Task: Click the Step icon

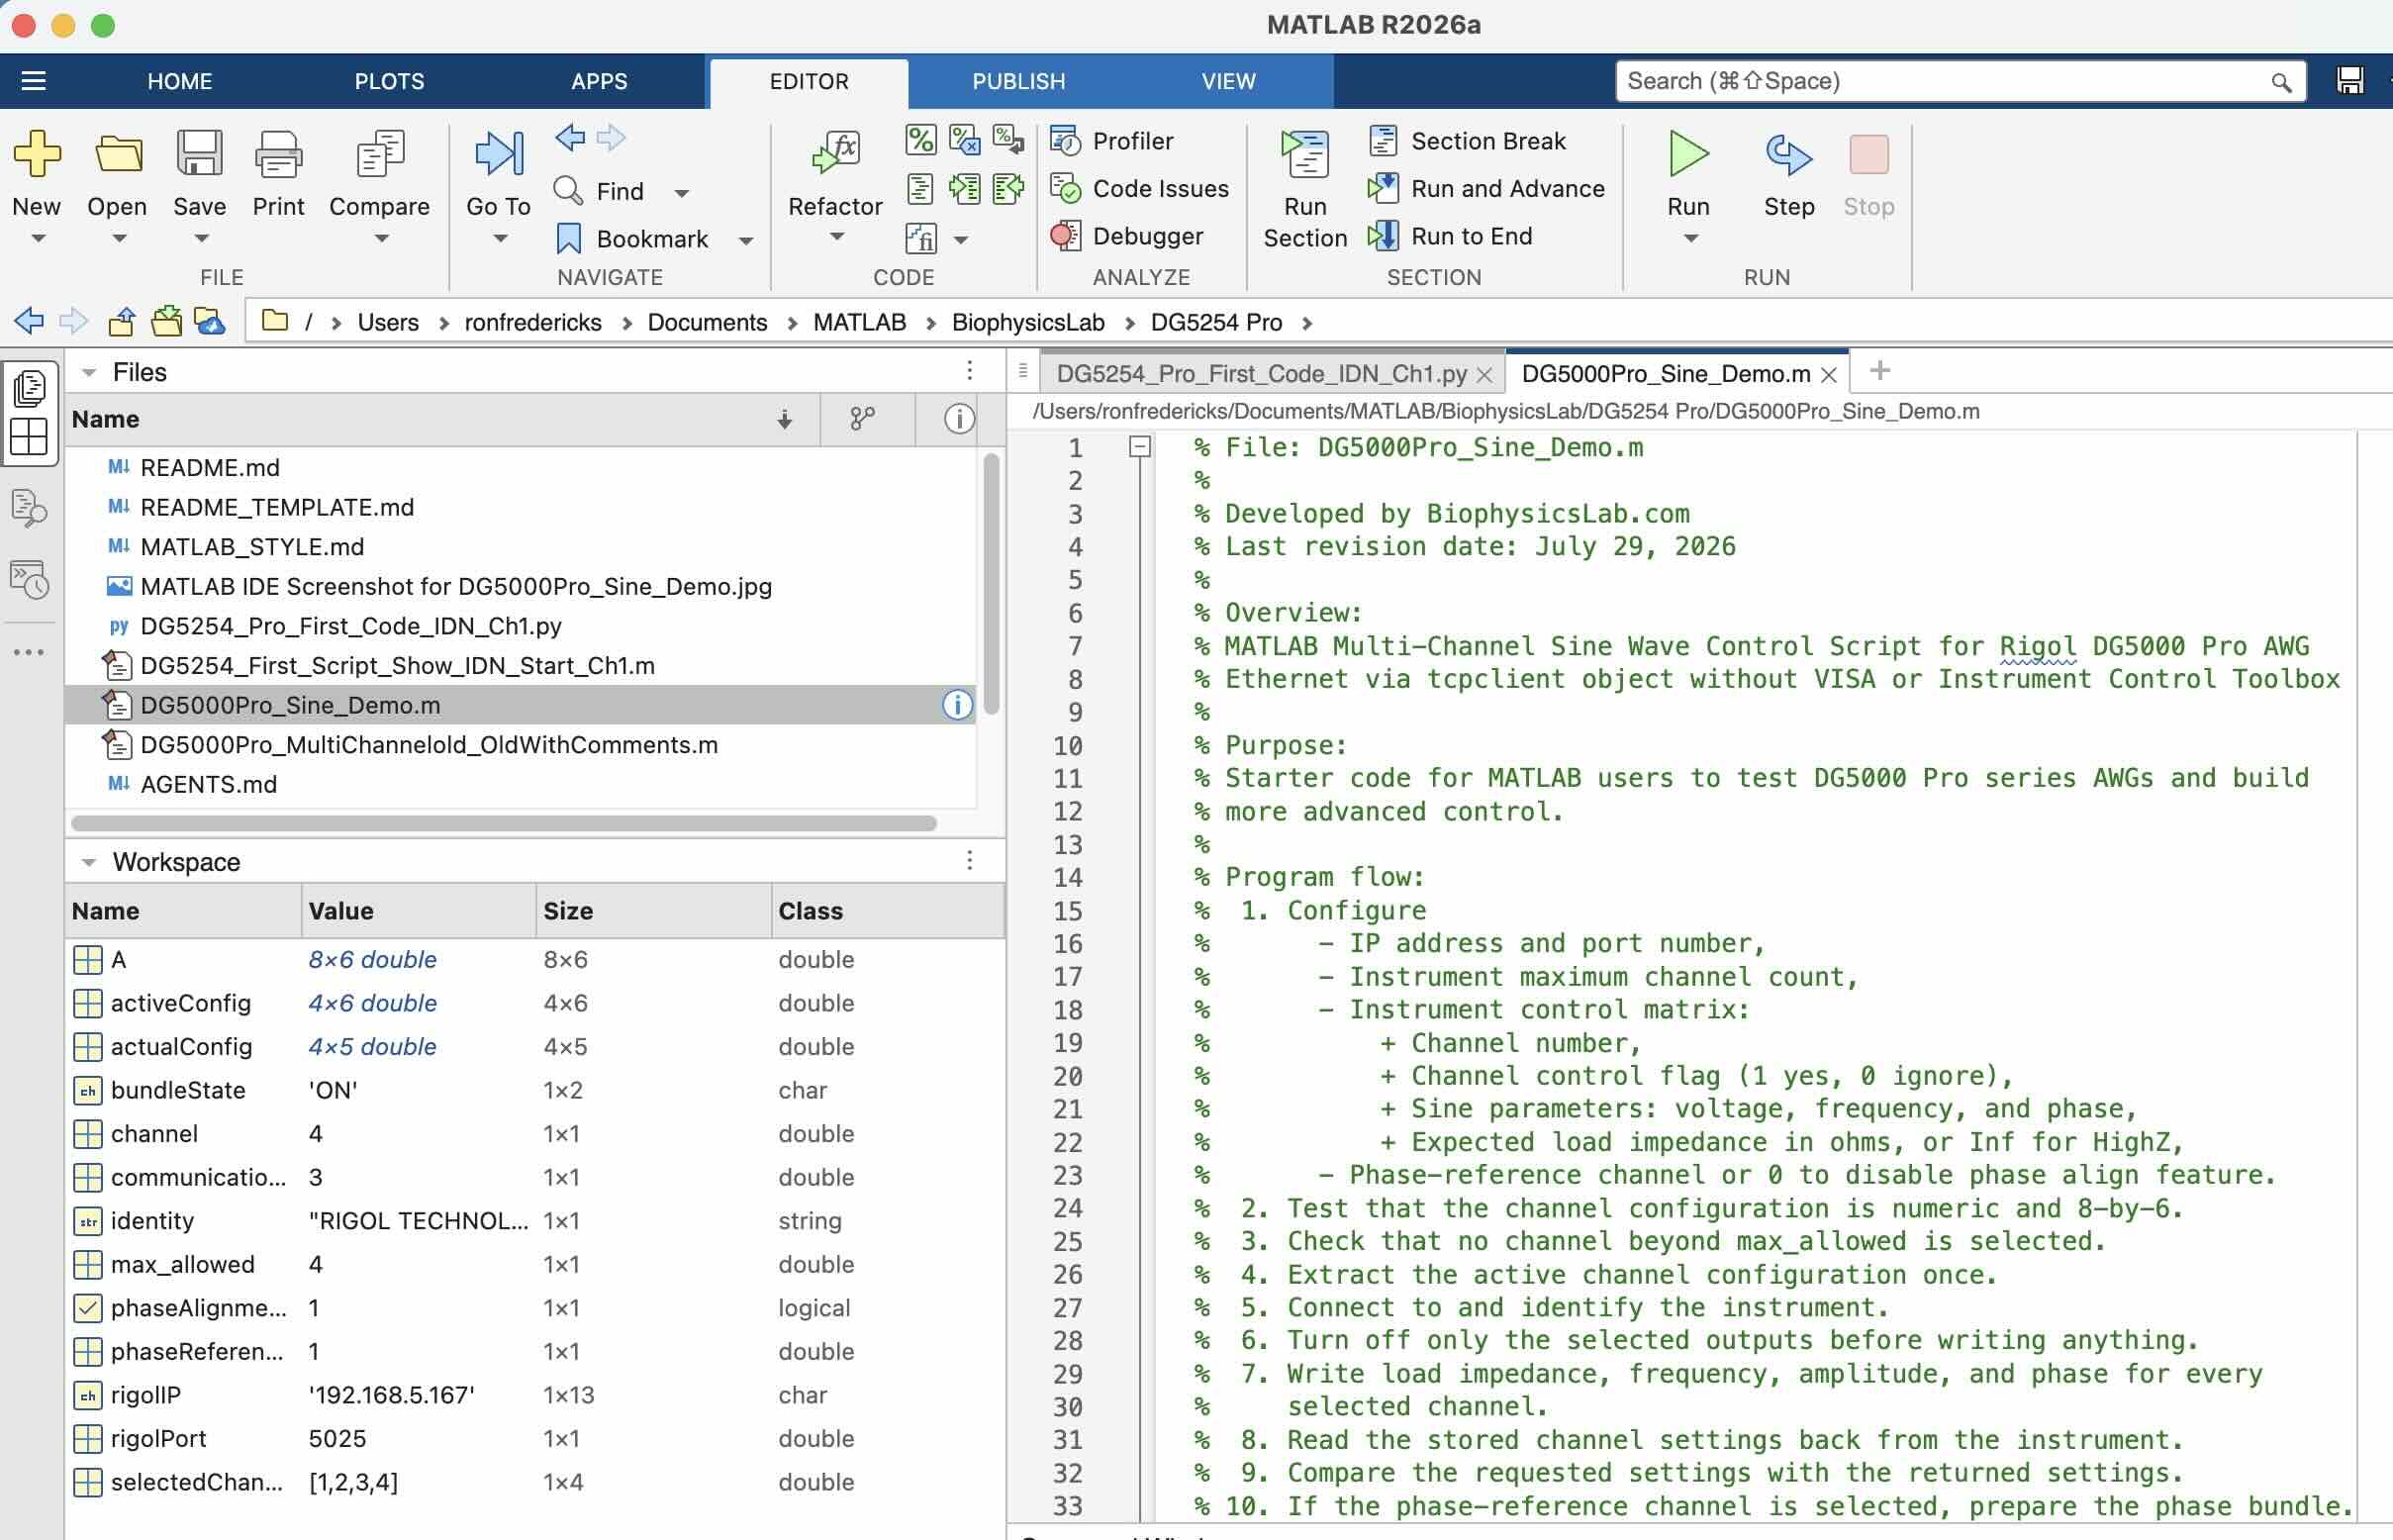Action: point(1788,153)
